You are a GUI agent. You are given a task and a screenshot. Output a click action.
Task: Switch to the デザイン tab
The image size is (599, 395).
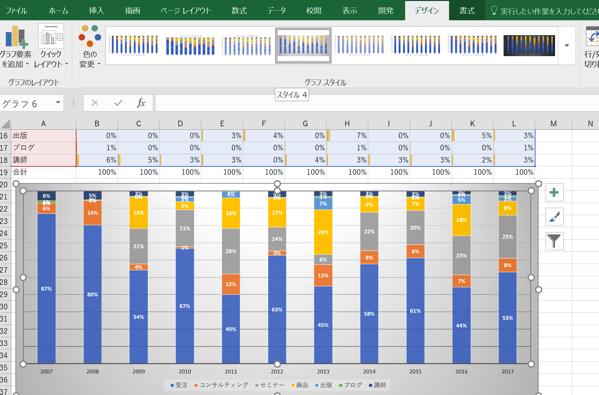(x=427, y=10)
